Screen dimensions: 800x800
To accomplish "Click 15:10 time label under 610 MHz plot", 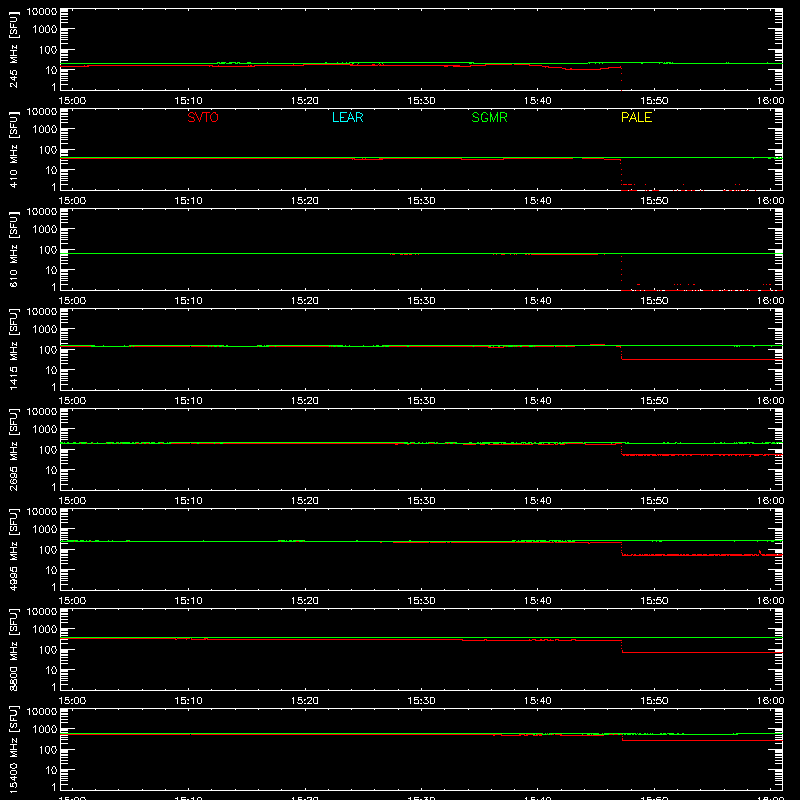I will [x=188, y=301].
